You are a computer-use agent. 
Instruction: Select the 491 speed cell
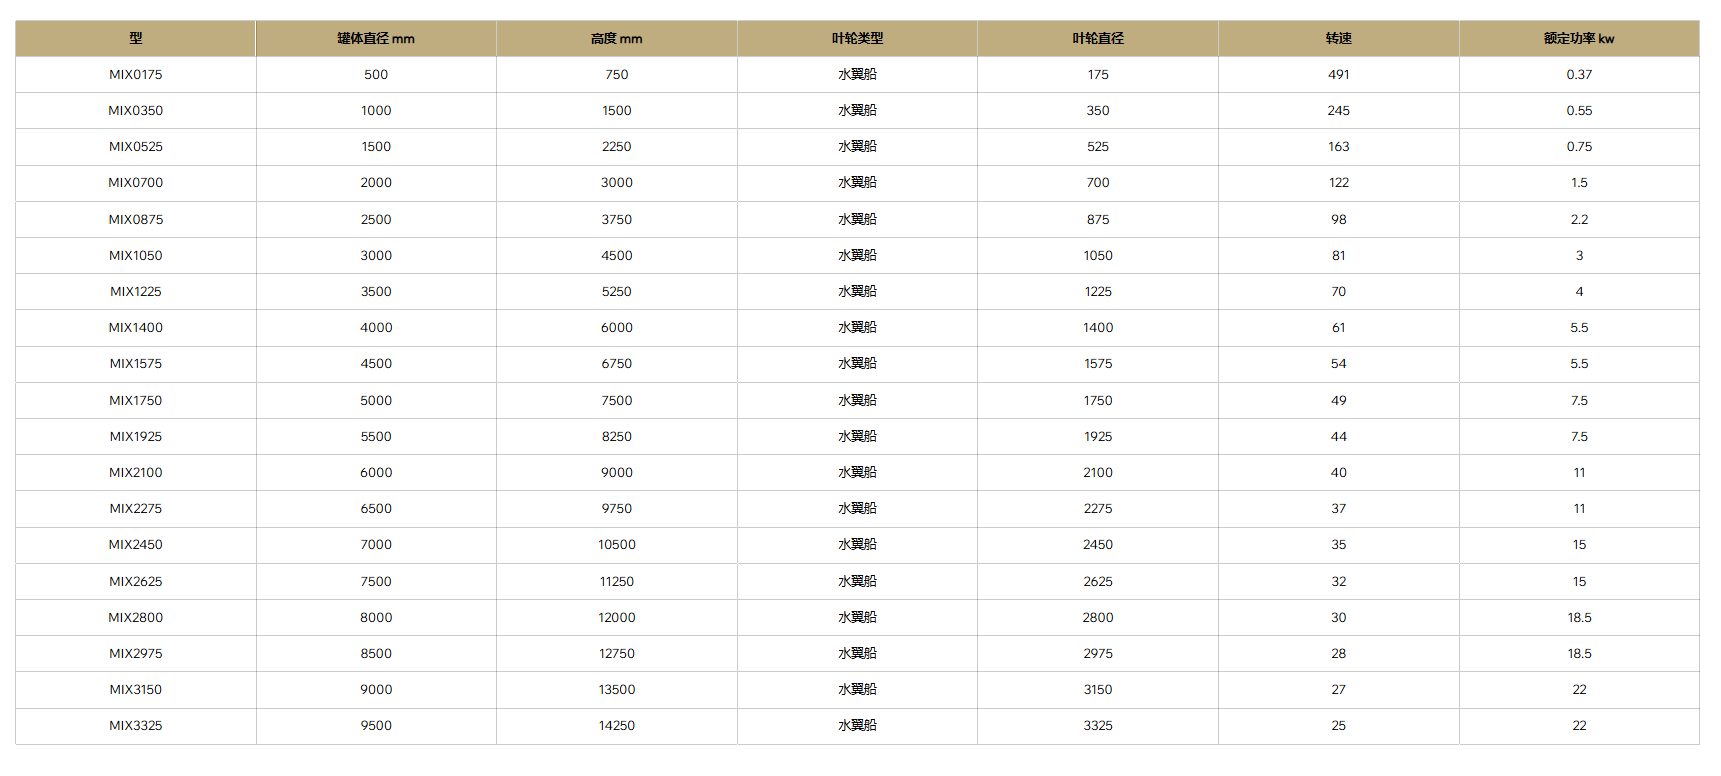pos(1338,74)
